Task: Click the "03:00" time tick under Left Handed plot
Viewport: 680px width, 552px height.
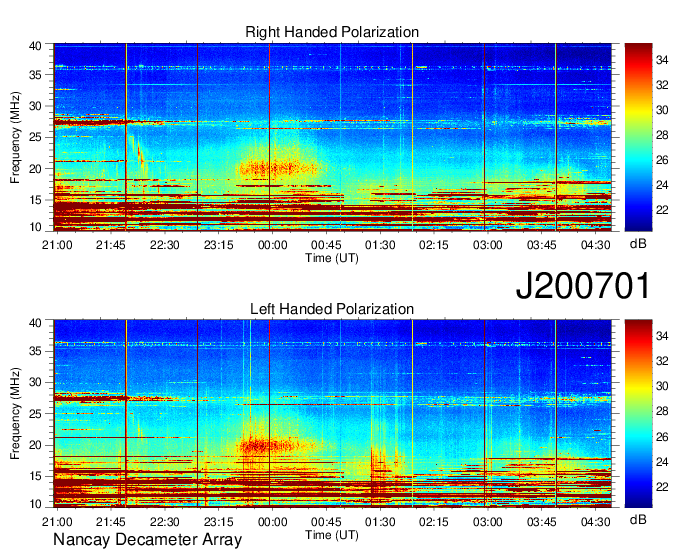Action: [x=487, y=522]
